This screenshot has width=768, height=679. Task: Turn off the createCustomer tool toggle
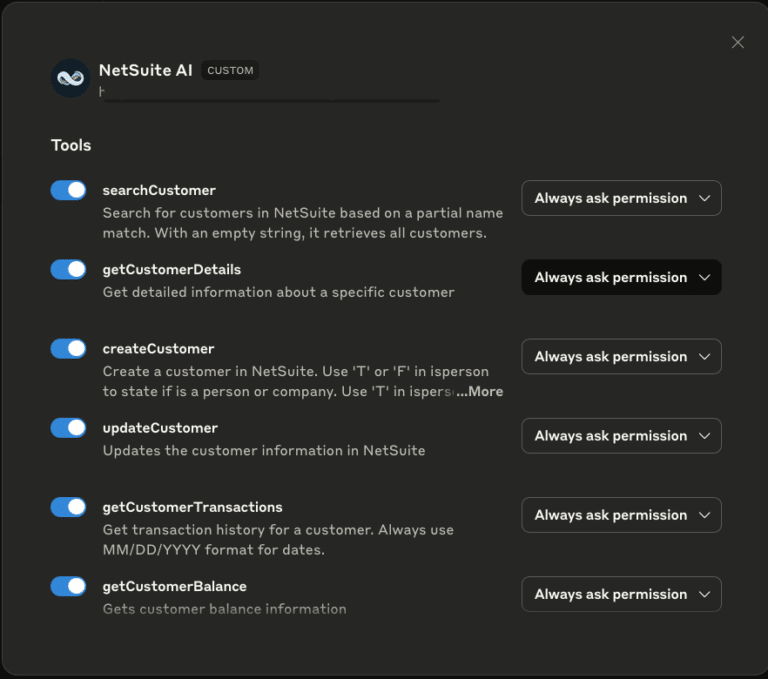(69, 349)
